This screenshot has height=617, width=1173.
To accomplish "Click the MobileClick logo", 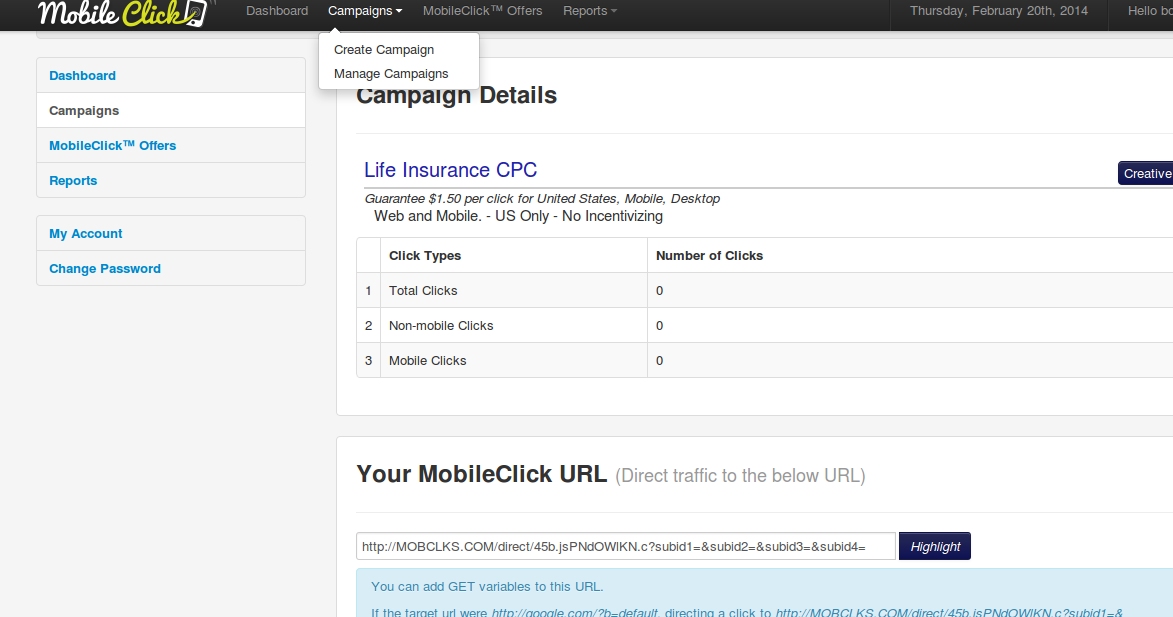I will [x=123, y=13].
